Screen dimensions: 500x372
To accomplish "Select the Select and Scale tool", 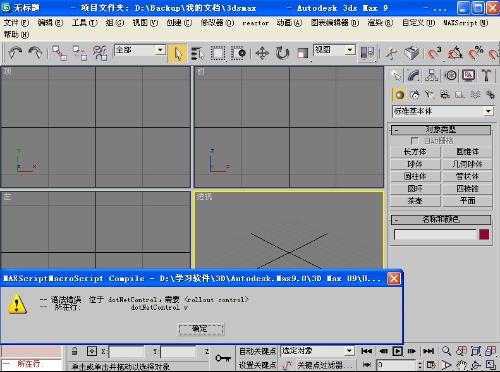I will coord(303,53).
